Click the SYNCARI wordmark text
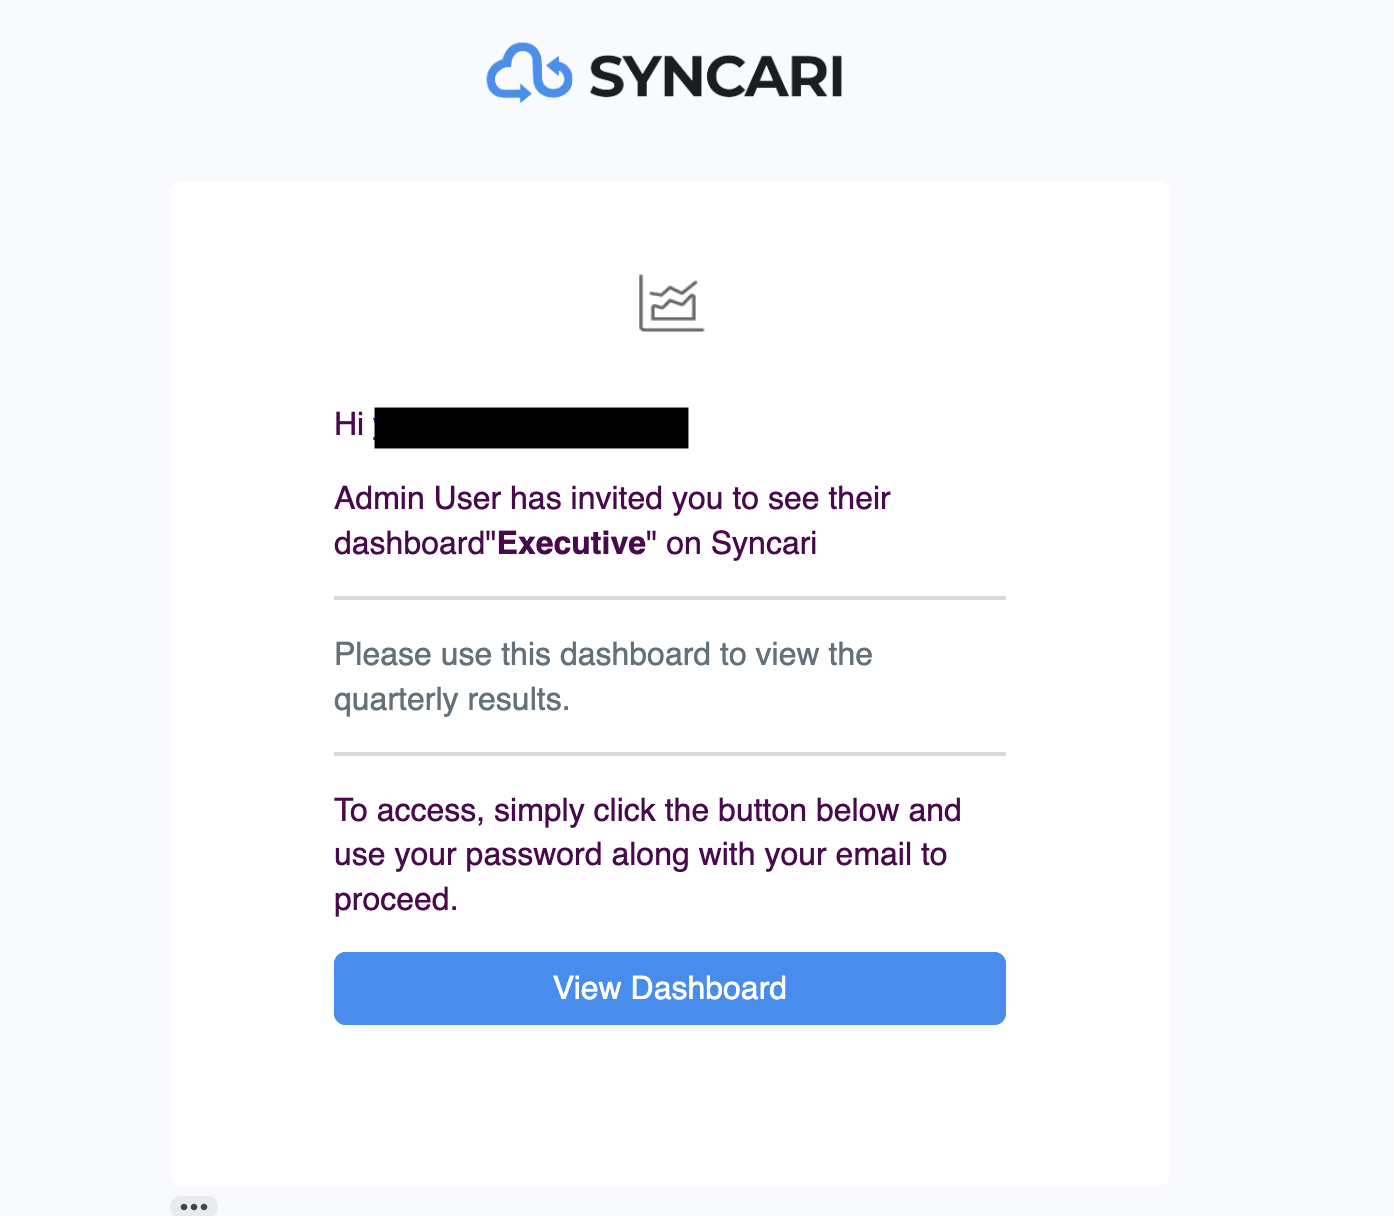 [x=716, y=76]
